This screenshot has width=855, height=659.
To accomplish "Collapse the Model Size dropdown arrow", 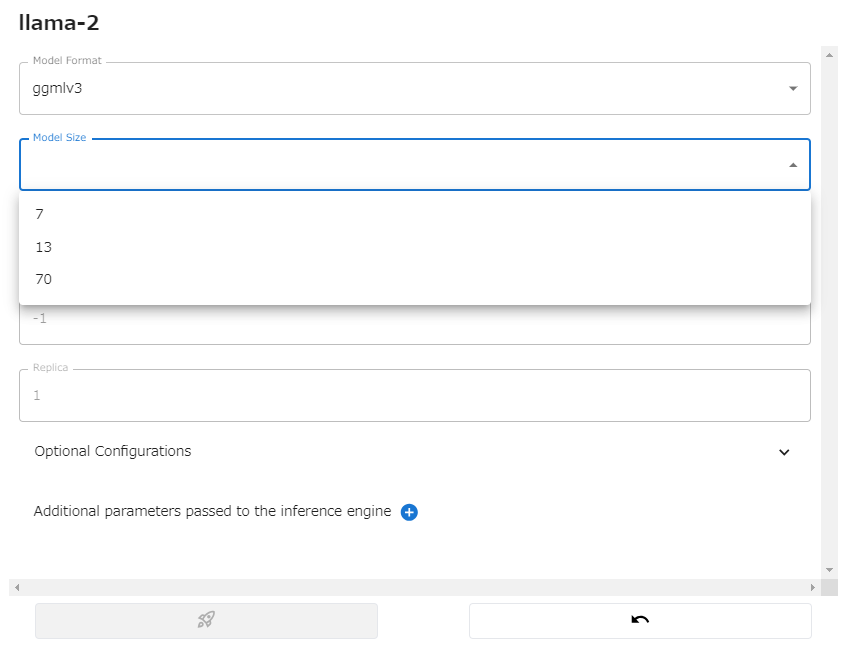I will pos(793,165).
